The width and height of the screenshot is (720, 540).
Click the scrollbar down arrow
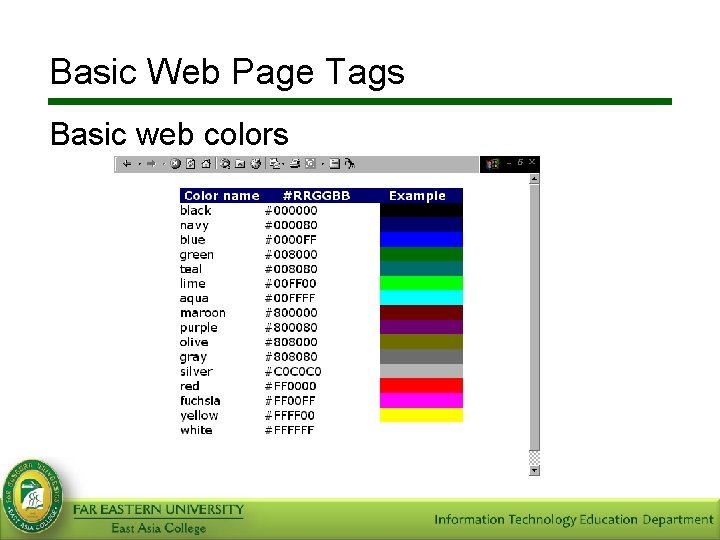point(534,470)
